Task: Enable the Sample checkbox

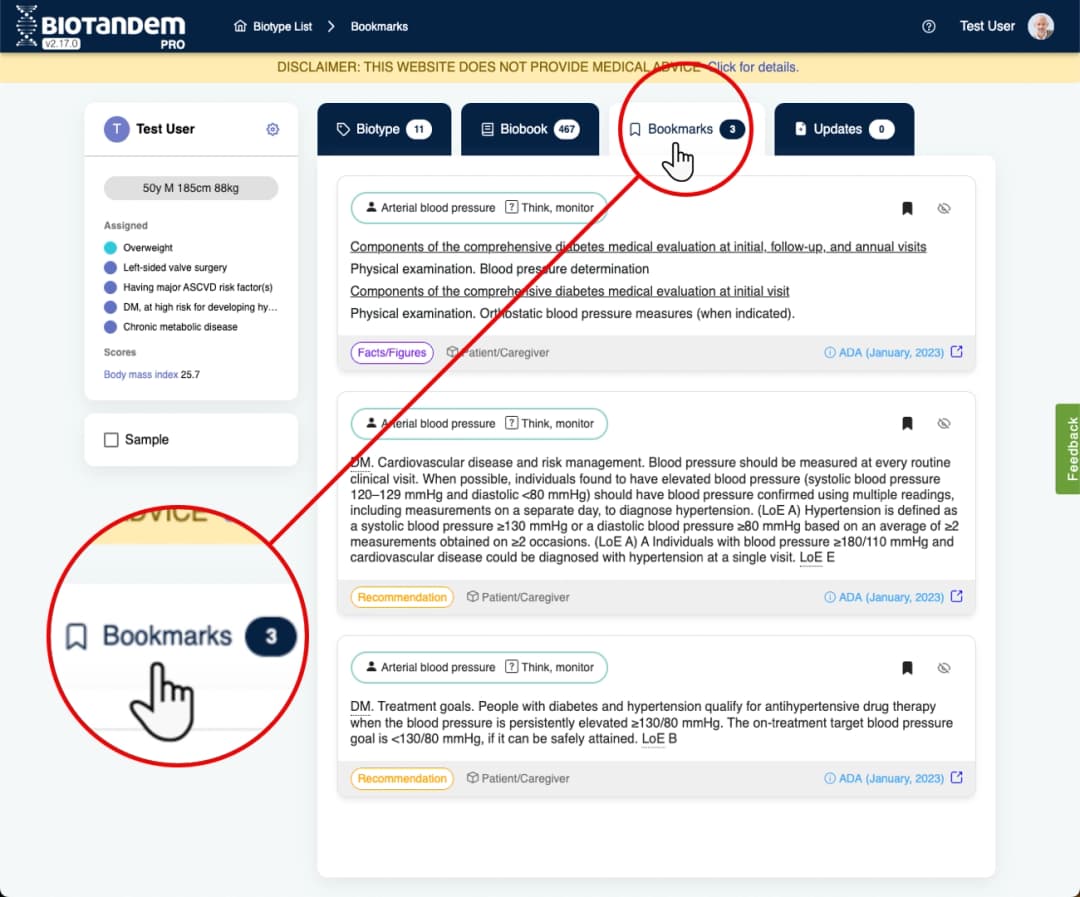Action: (111, 440)
